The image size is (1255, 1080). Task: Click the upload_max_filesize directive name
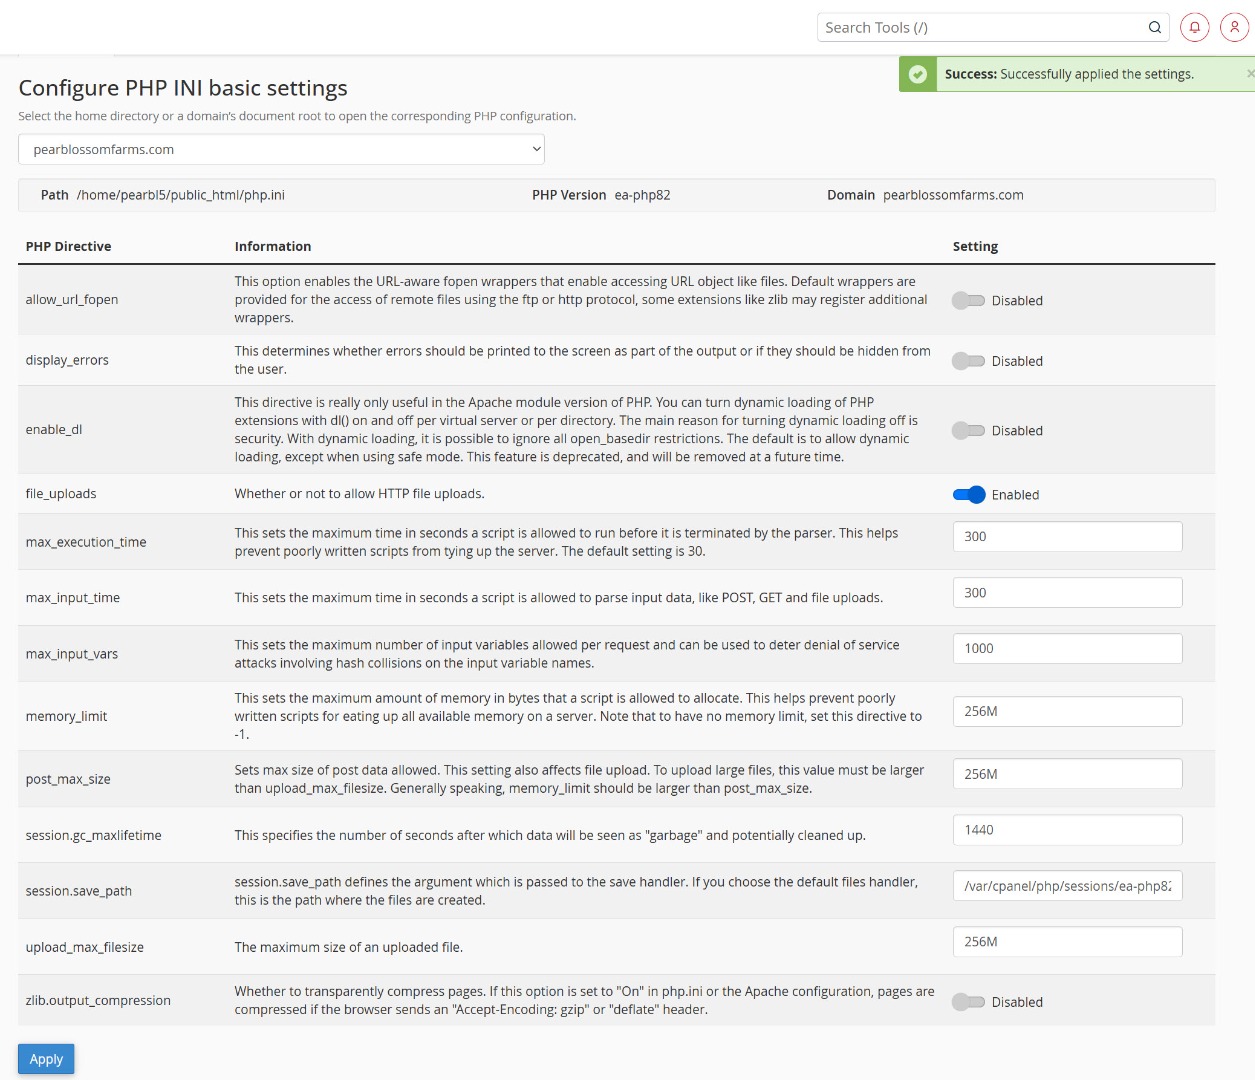point(85,948)
